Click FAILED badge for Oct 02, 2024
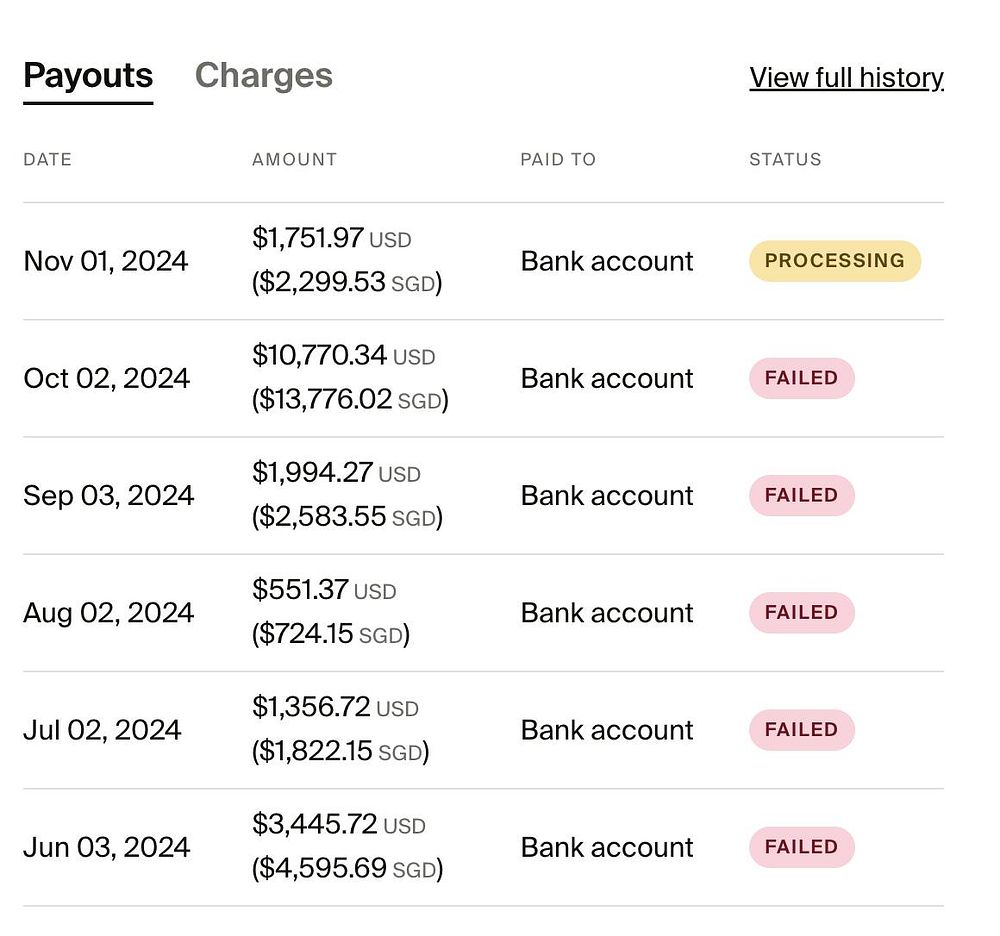 click(801, 378)
